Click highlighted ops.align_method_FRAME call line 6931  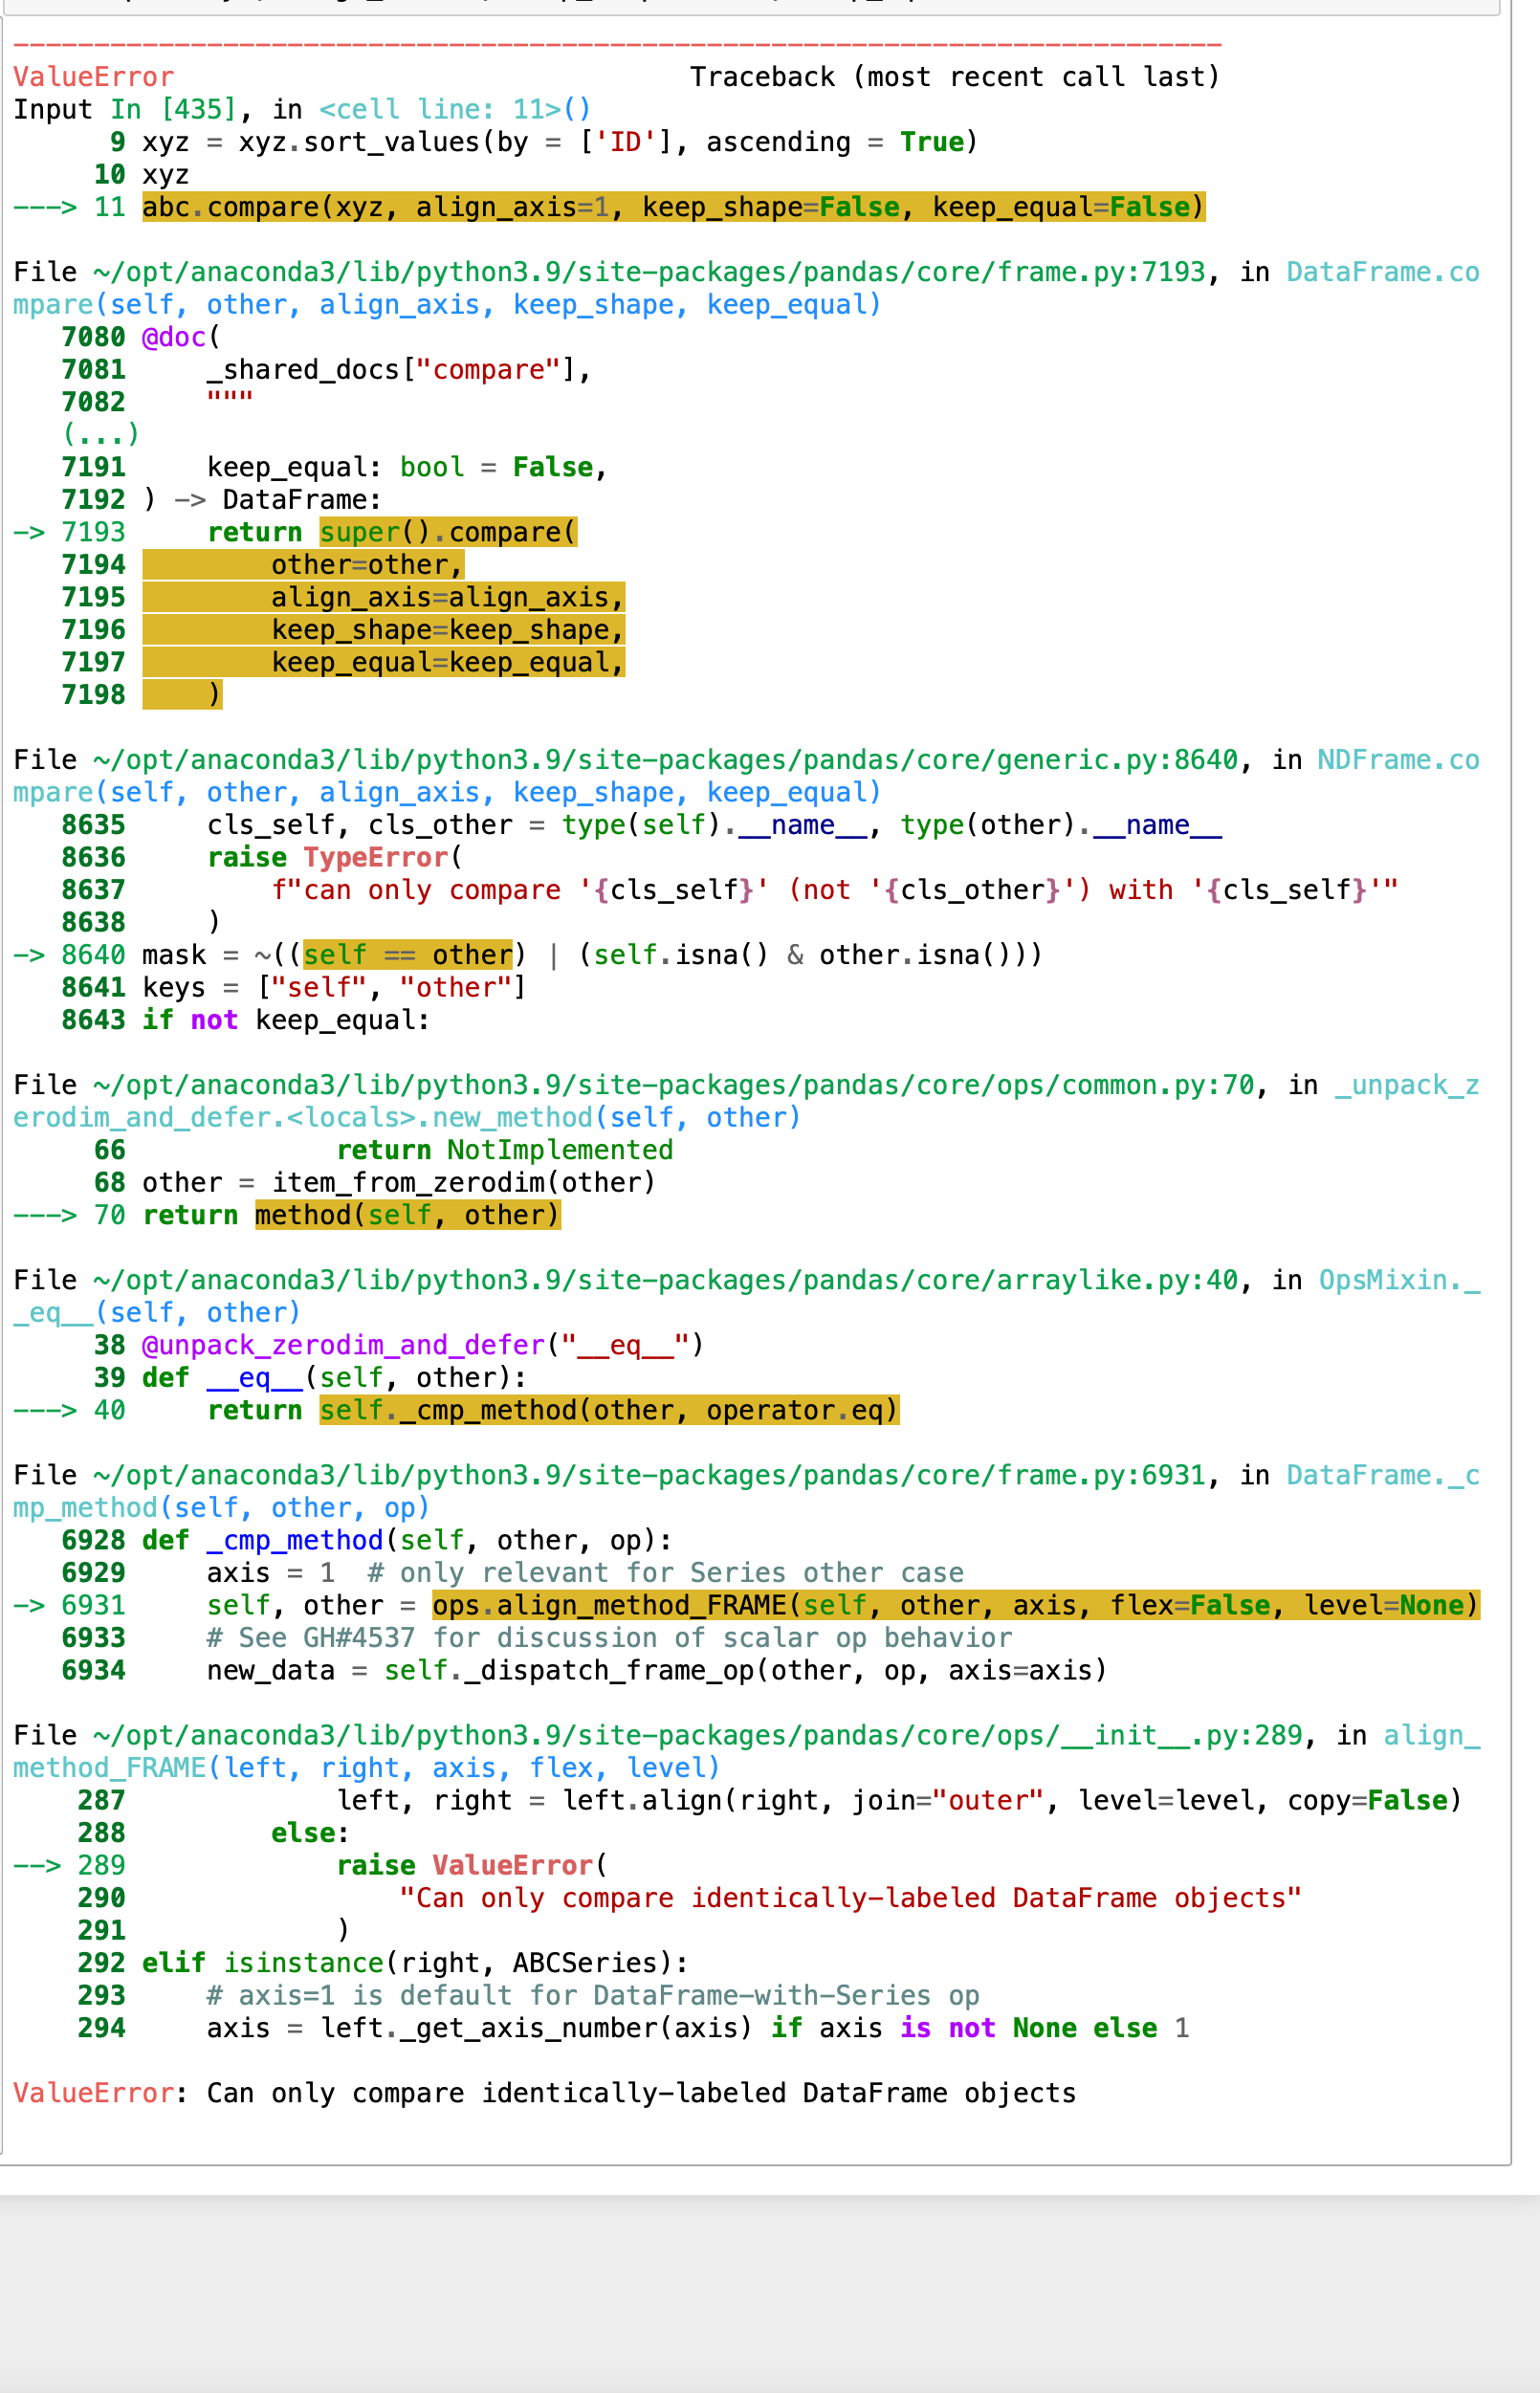(x=956, y=1605)
